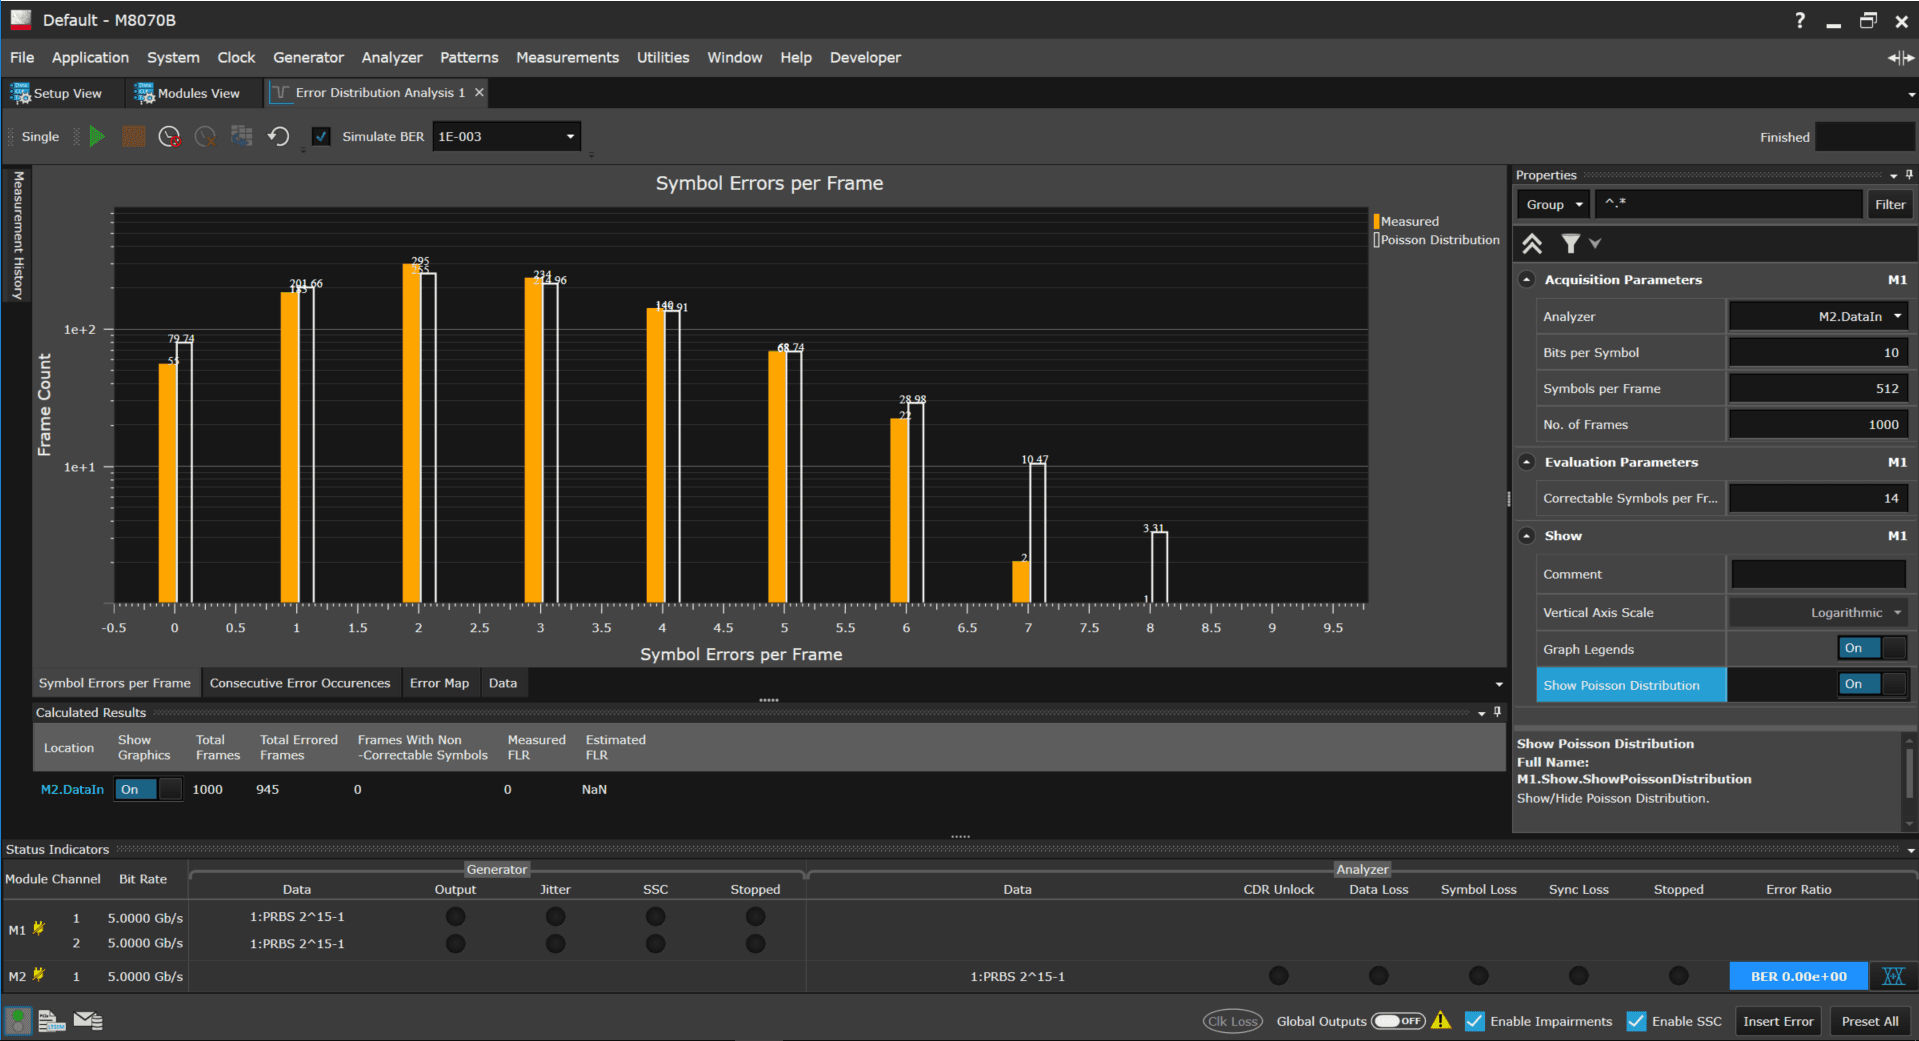
Task: Open the Measurements menu
Action: point(567,57)
